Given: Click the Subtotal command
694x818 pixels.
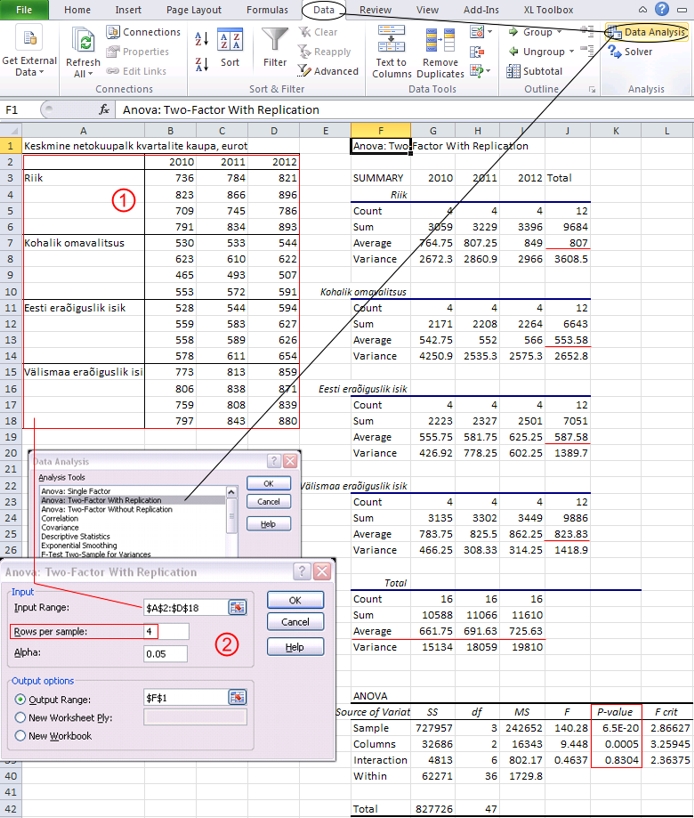Looking at the screenshot, I should pyautogui.click(x=534, y=71).
